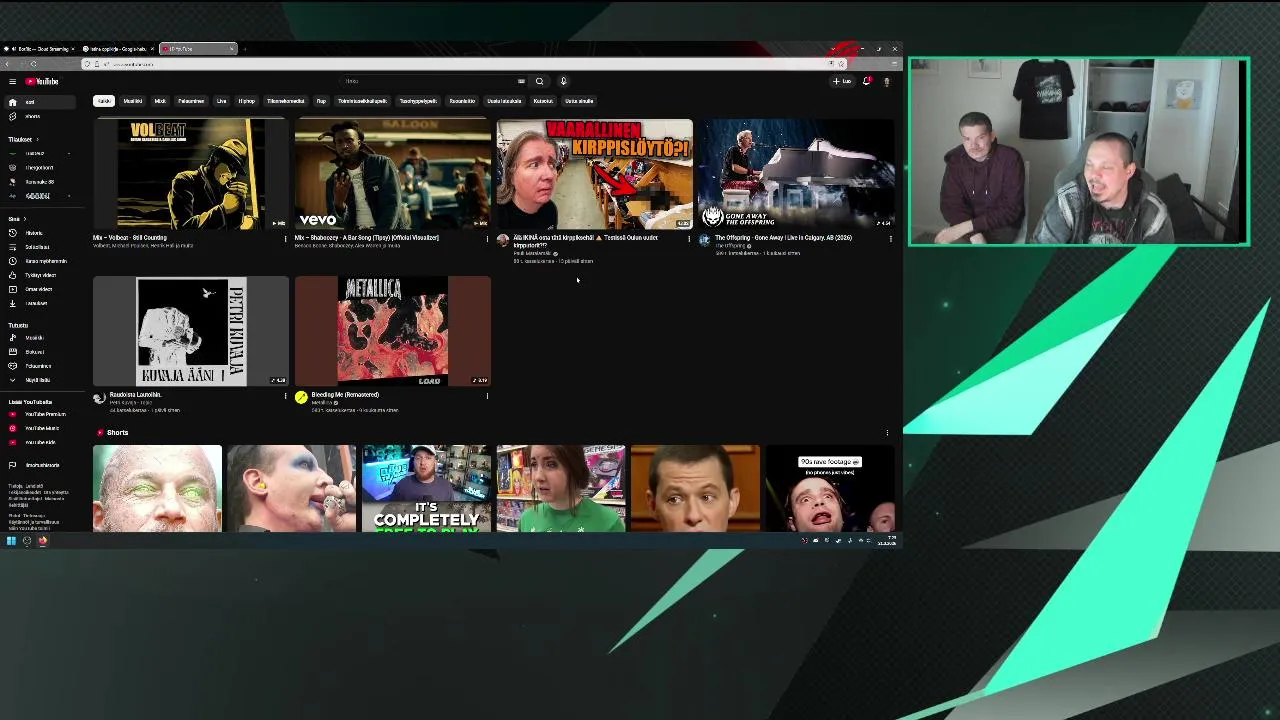This screenshot has height=720, width=1280.
Task: Open the Shorts icon in sidebar
Action: pos(12,116)
